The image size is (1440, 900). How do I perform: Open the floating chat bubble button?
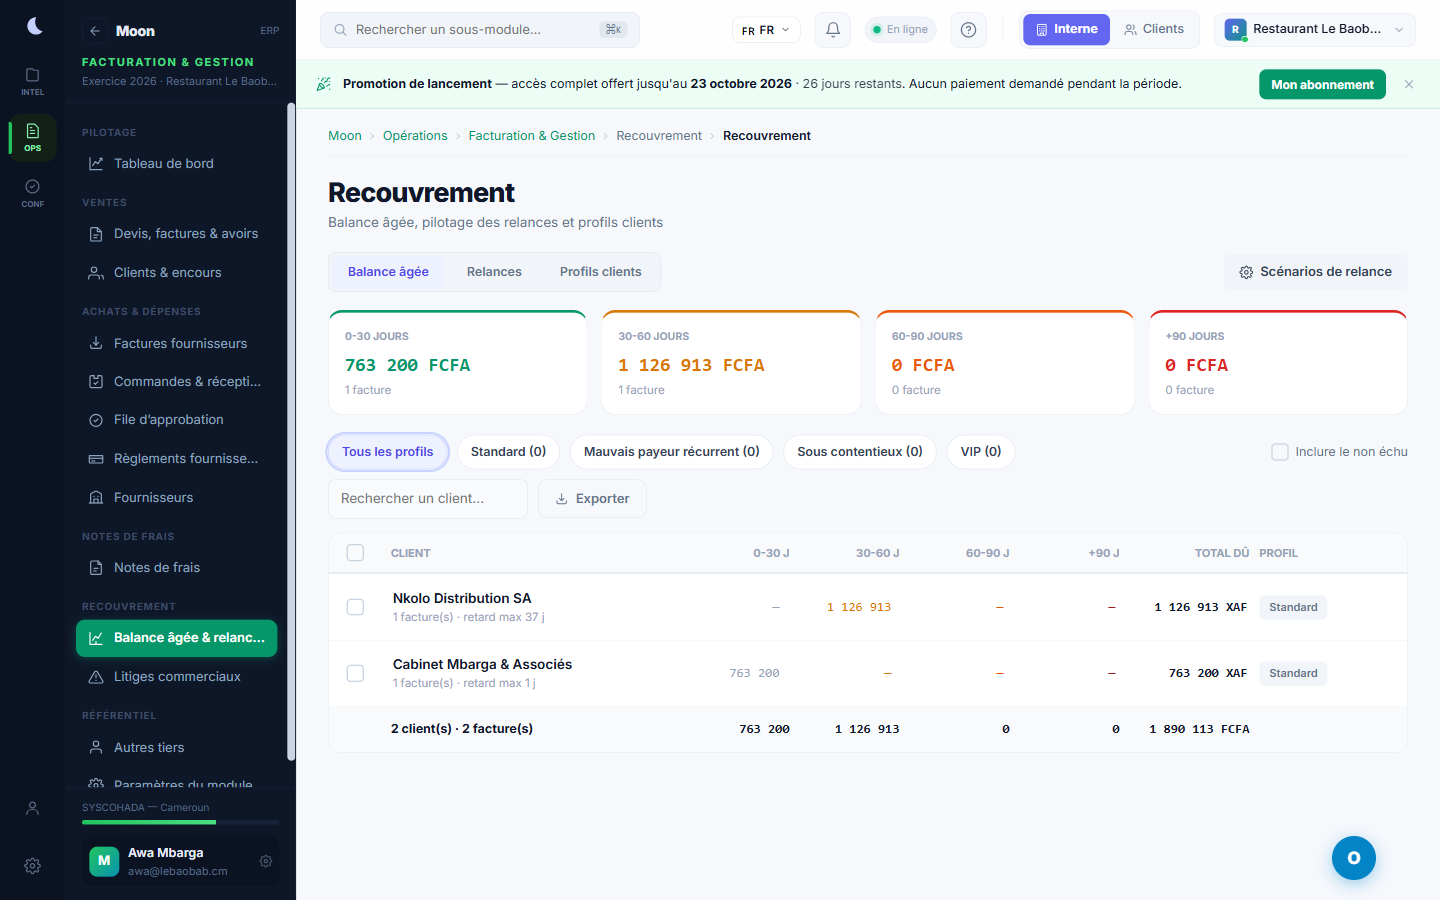pyautogui.click(x=1354, y=858)
